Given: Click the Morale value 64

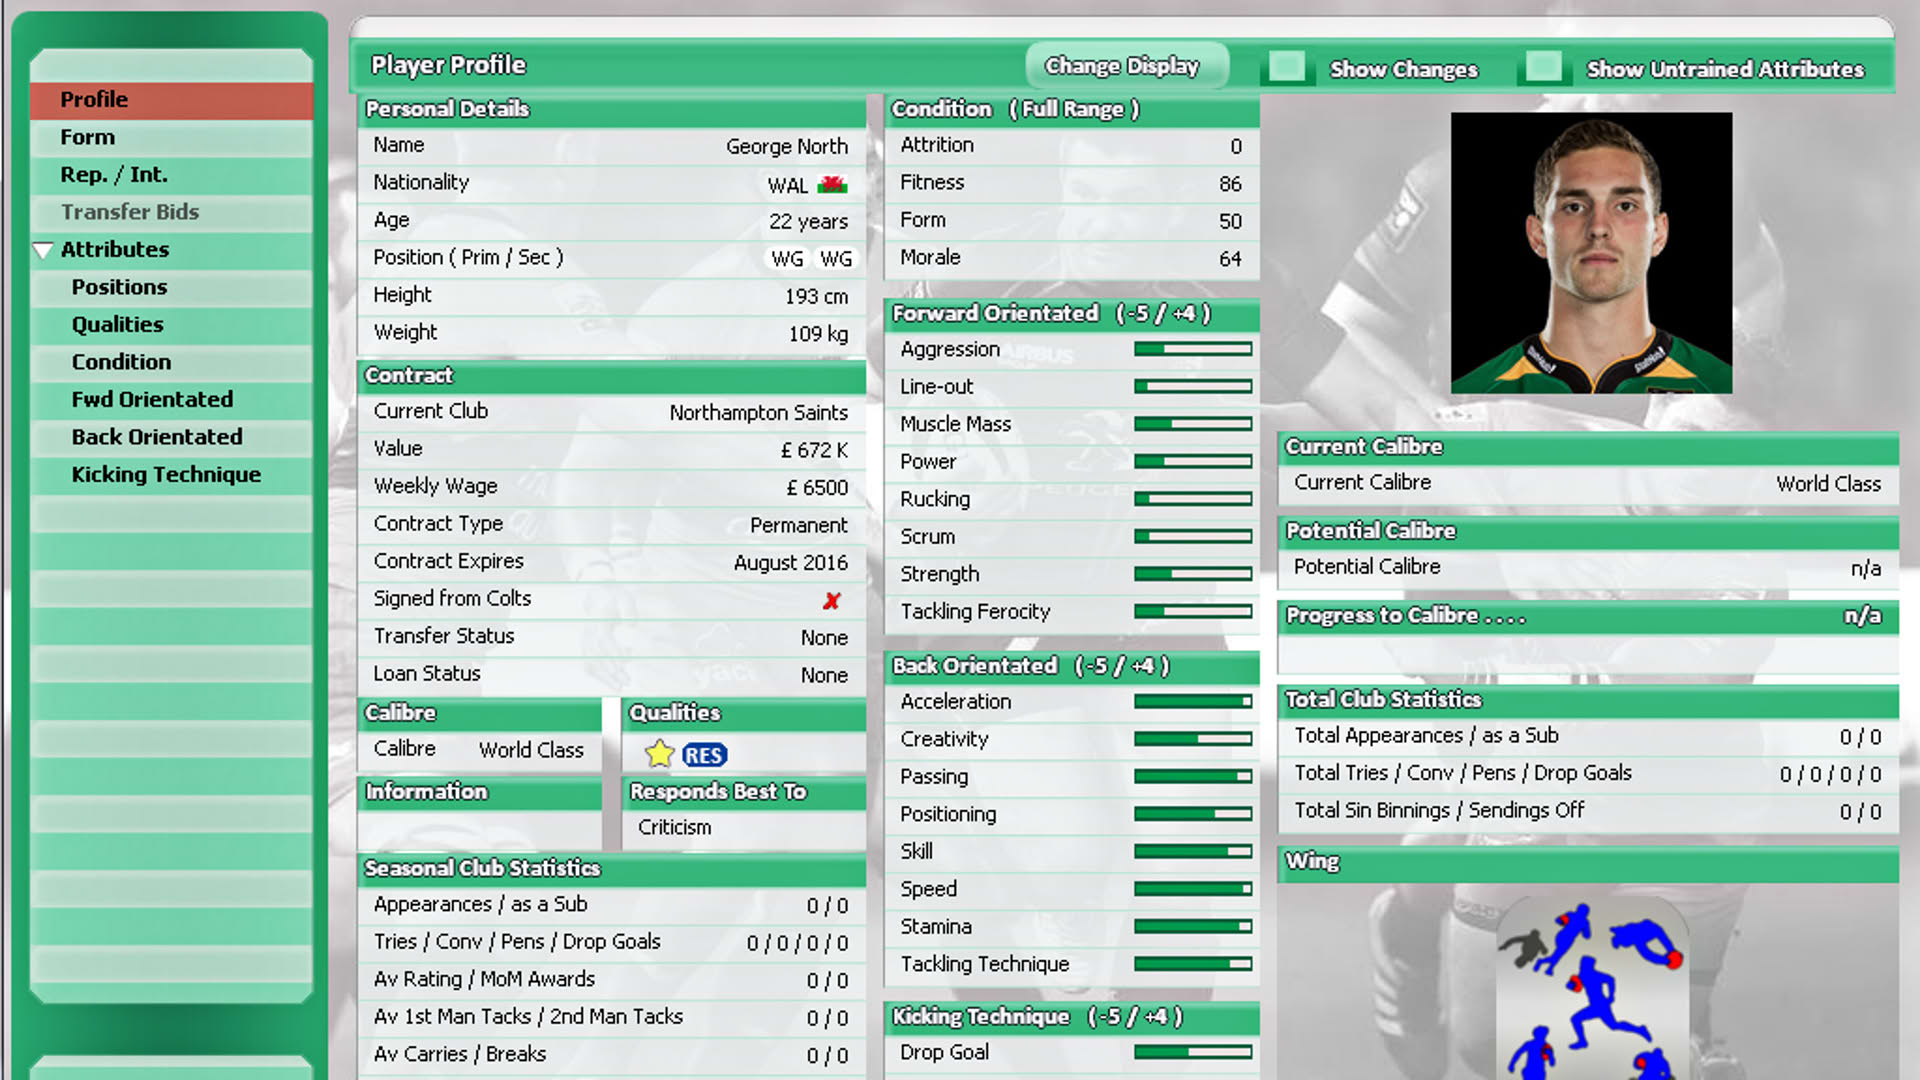Looking at the screenshot, I should pos(1230,259).
